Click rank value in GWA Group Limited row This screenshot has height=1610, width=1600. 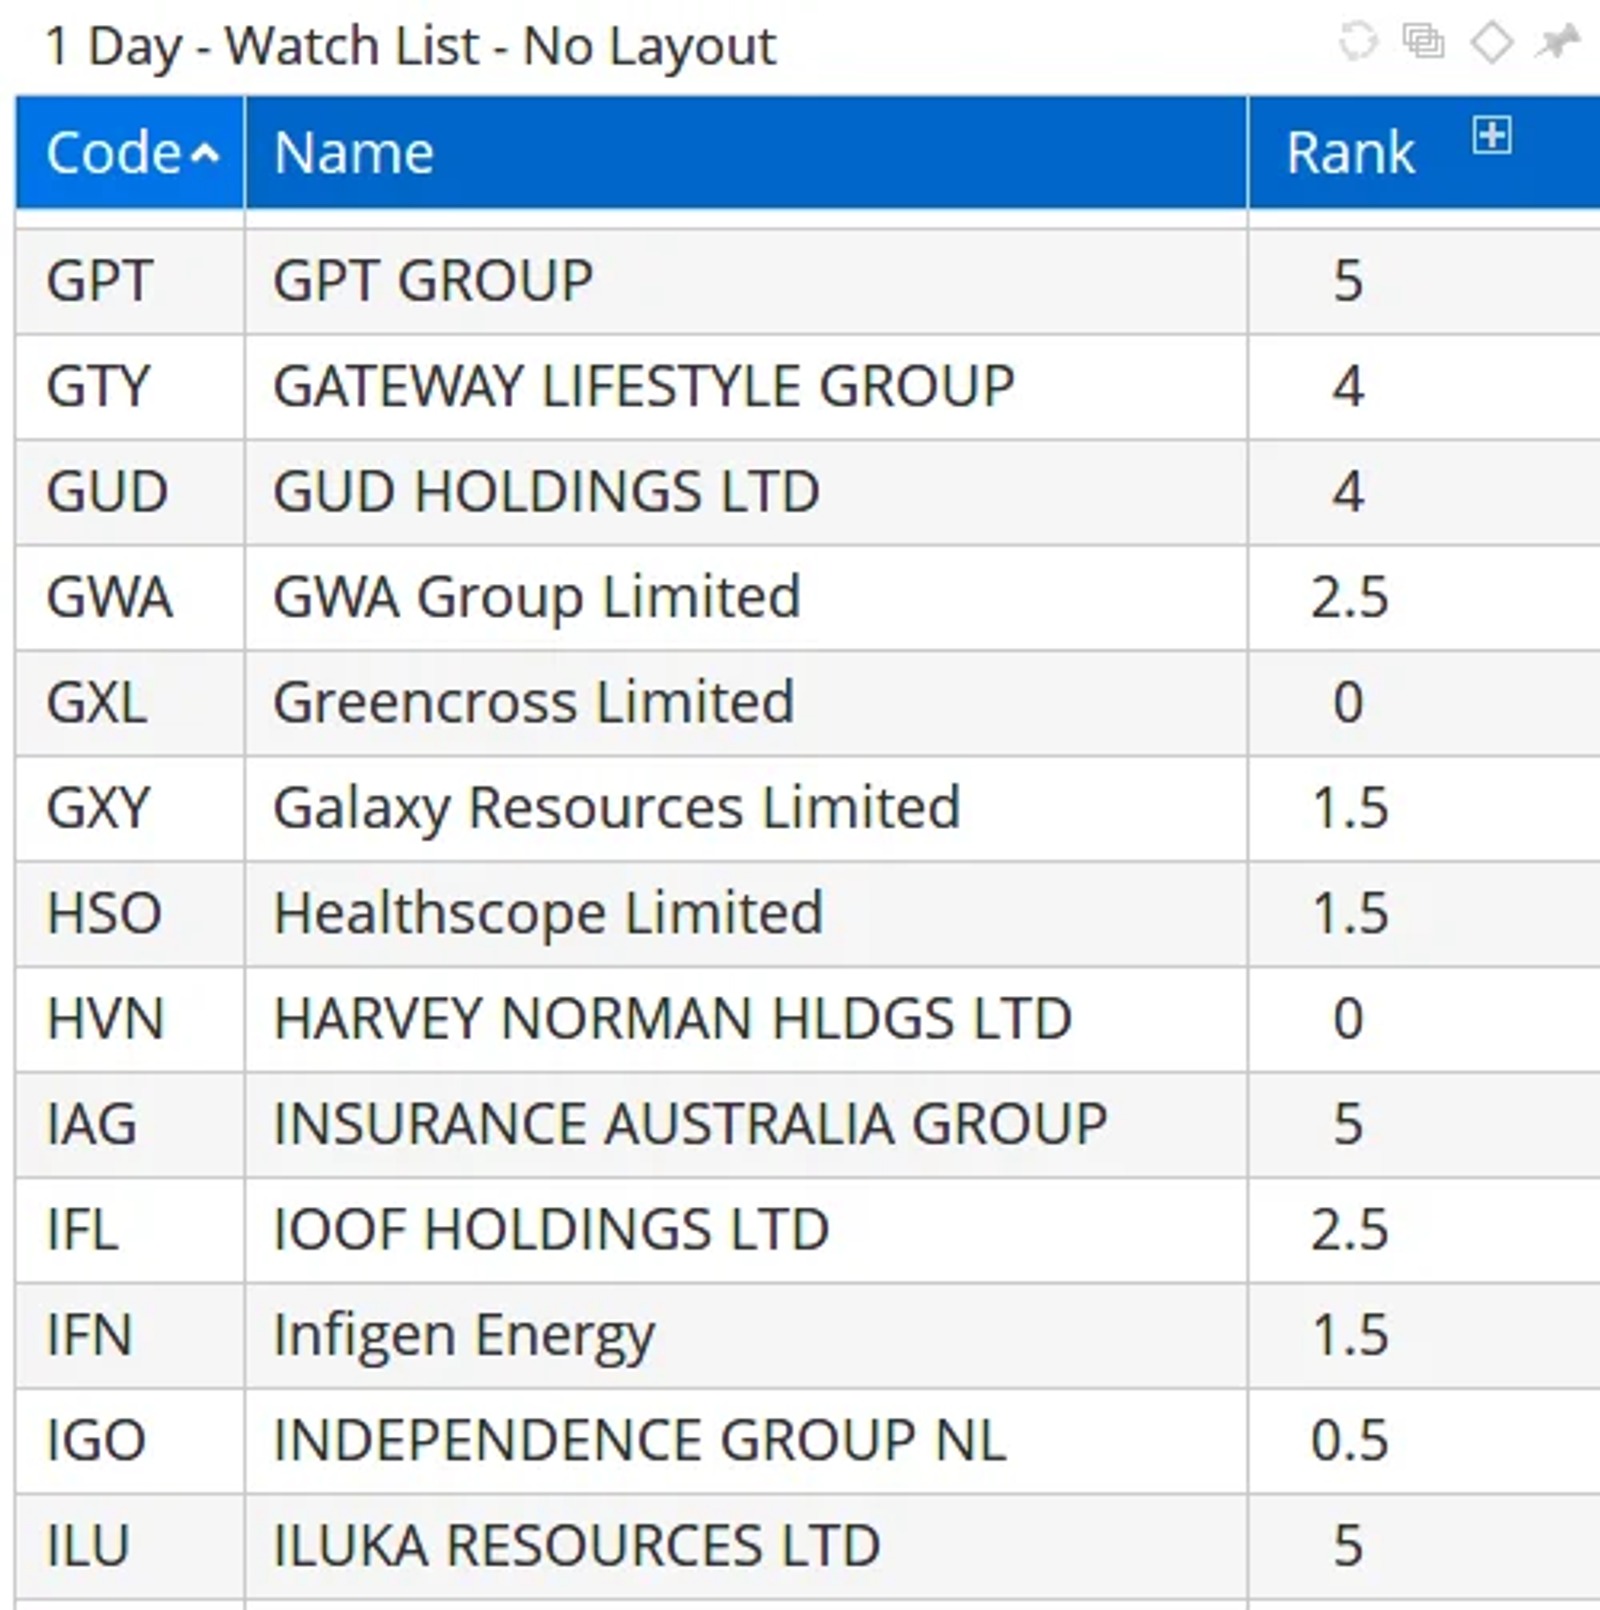pyautogui.click(x=1350, y=598)
